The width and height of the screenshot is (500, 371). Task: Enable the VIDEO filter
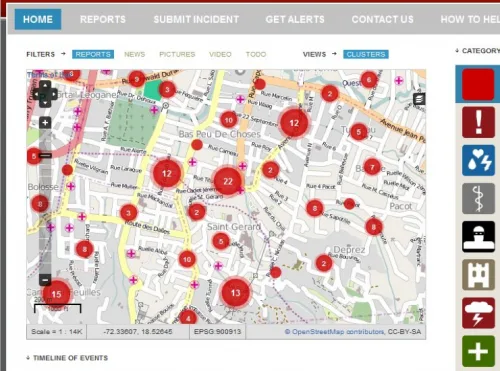click(x=220, y=54)
